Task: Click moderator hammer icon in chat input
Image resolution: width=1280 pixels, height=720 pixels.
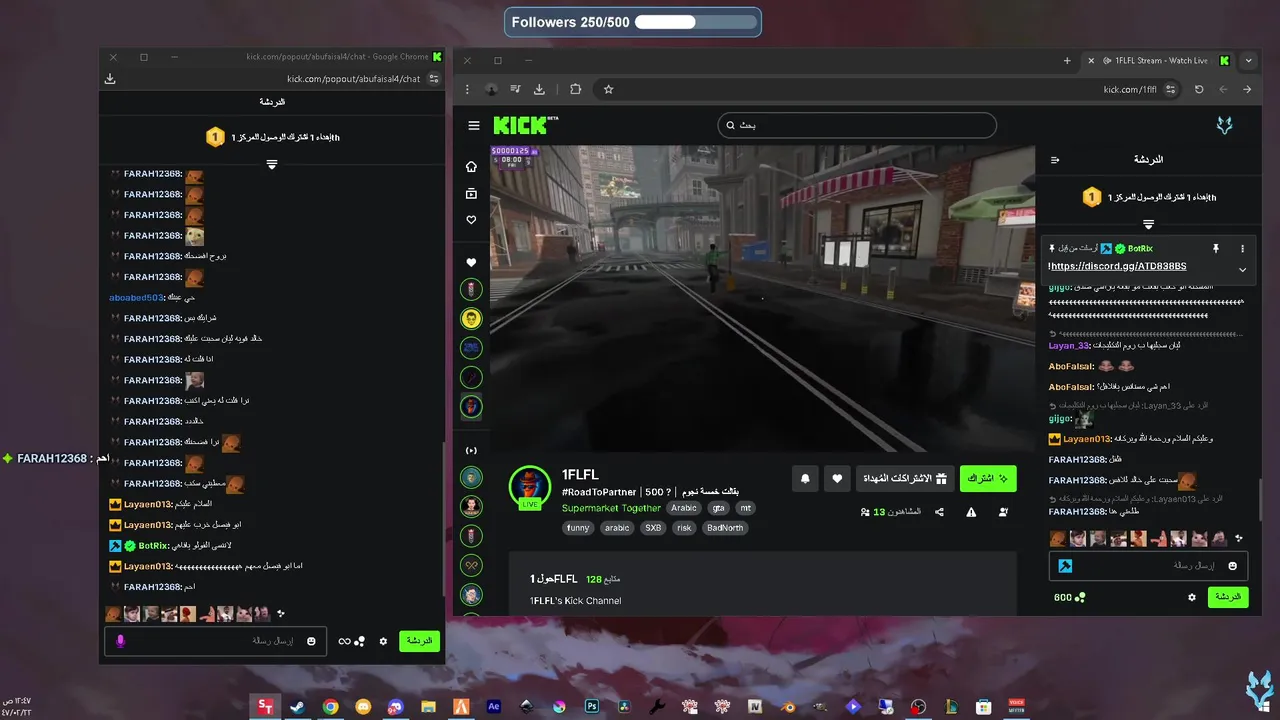Action: [x=1065, y=566]
